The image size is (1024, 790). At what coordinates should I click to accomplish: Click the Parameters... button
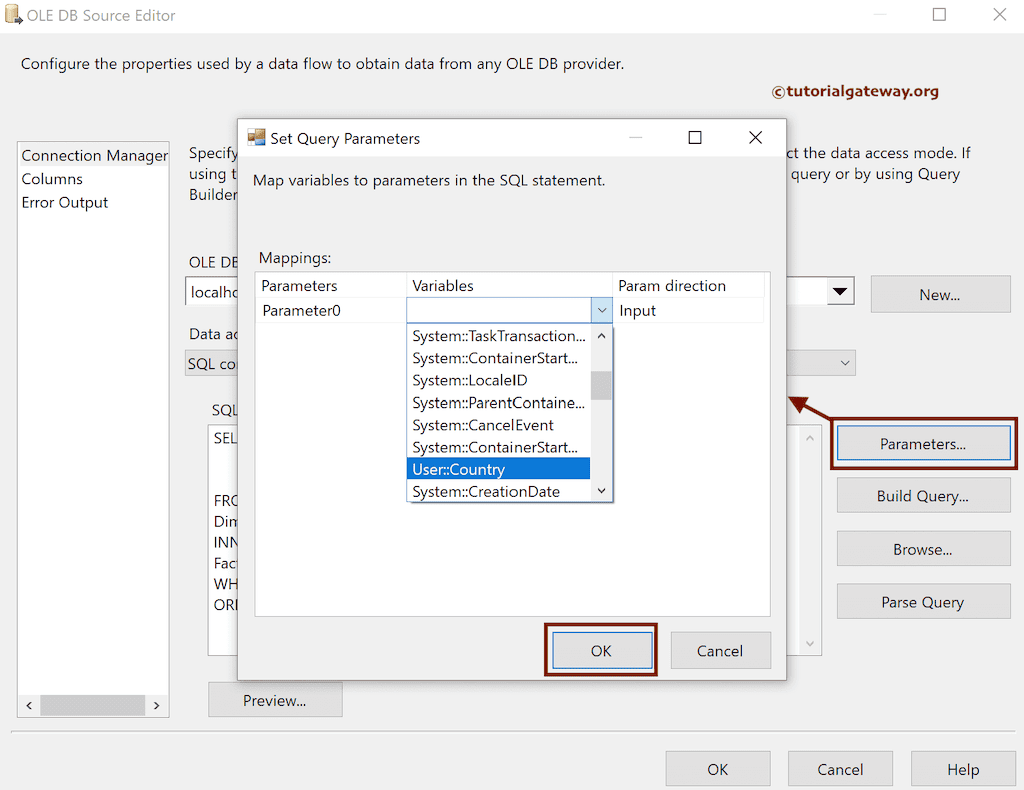922,441
